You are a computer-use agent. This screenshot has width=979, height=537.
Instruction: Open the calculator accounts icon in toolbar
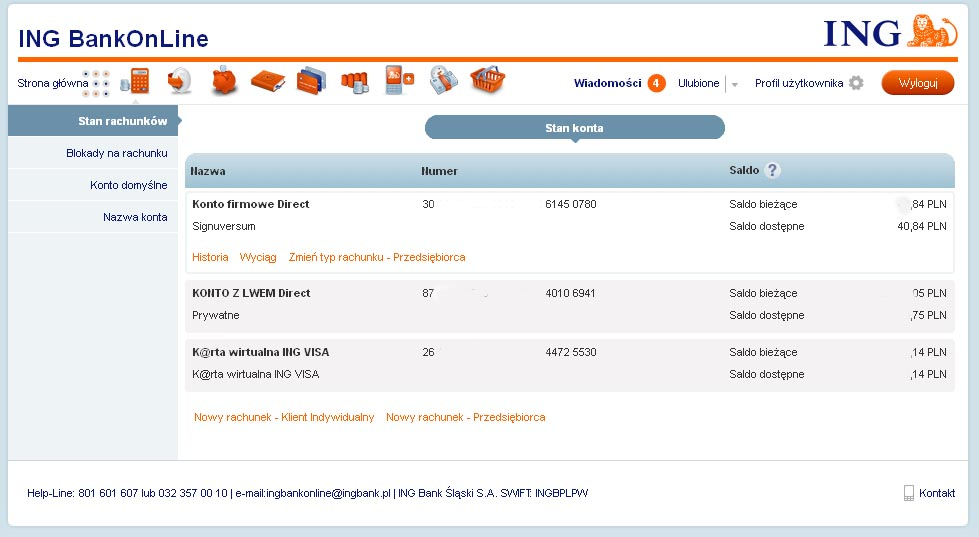pyautogui.click(x=134, y=81)
